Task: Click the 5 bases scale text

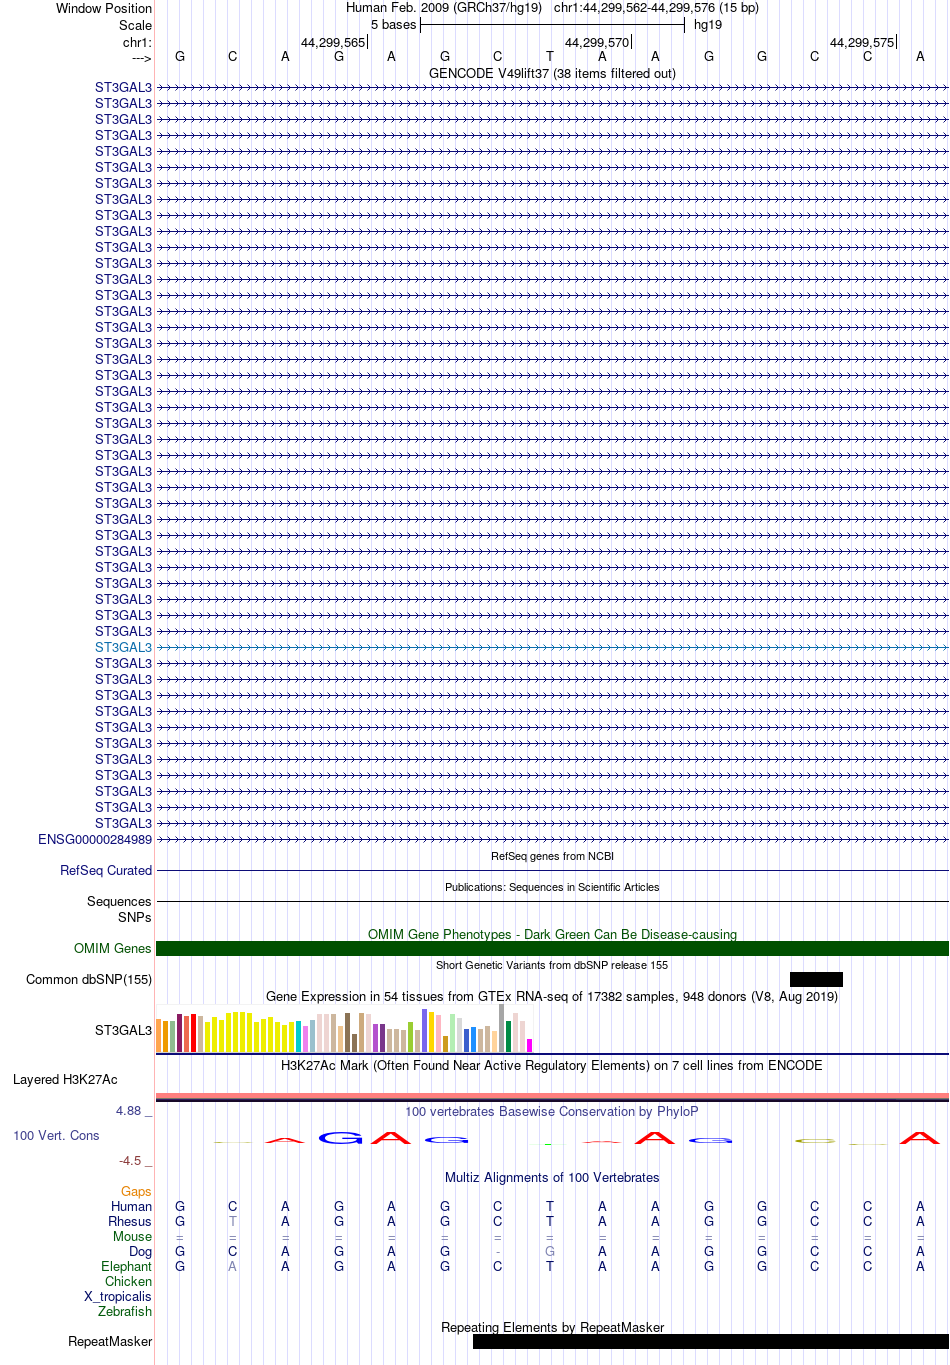Action: [393, 24]
